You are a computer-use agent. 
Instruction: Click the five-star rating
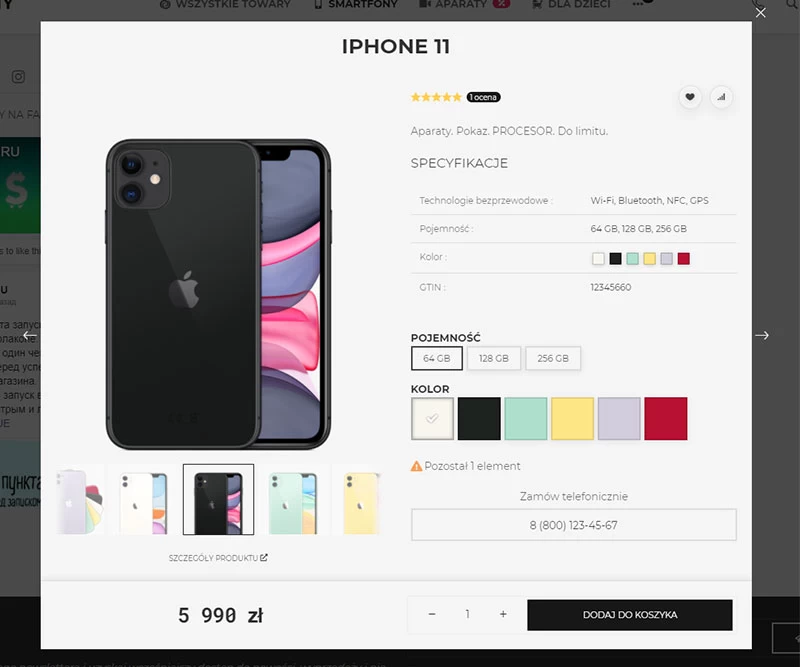tap(436, 97)
